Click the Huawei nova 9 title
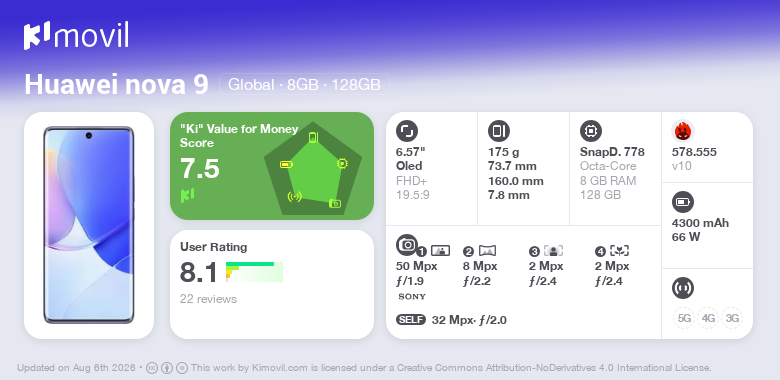The image size is (780, 380). 116,85
